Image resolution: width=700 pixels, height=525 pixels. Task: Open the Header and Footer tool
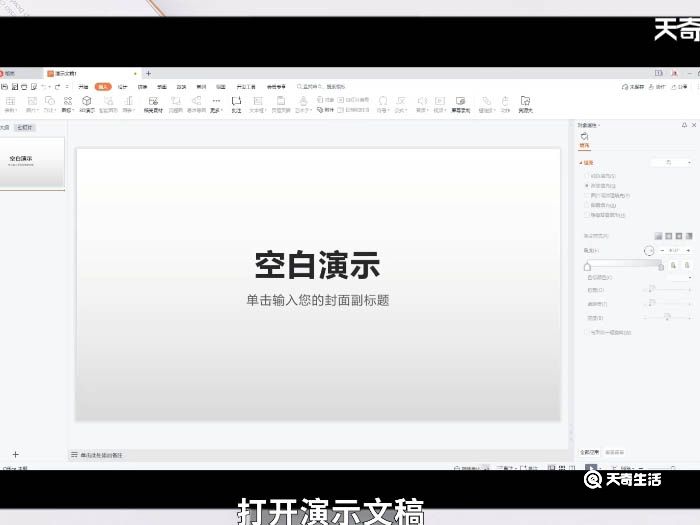281,104
